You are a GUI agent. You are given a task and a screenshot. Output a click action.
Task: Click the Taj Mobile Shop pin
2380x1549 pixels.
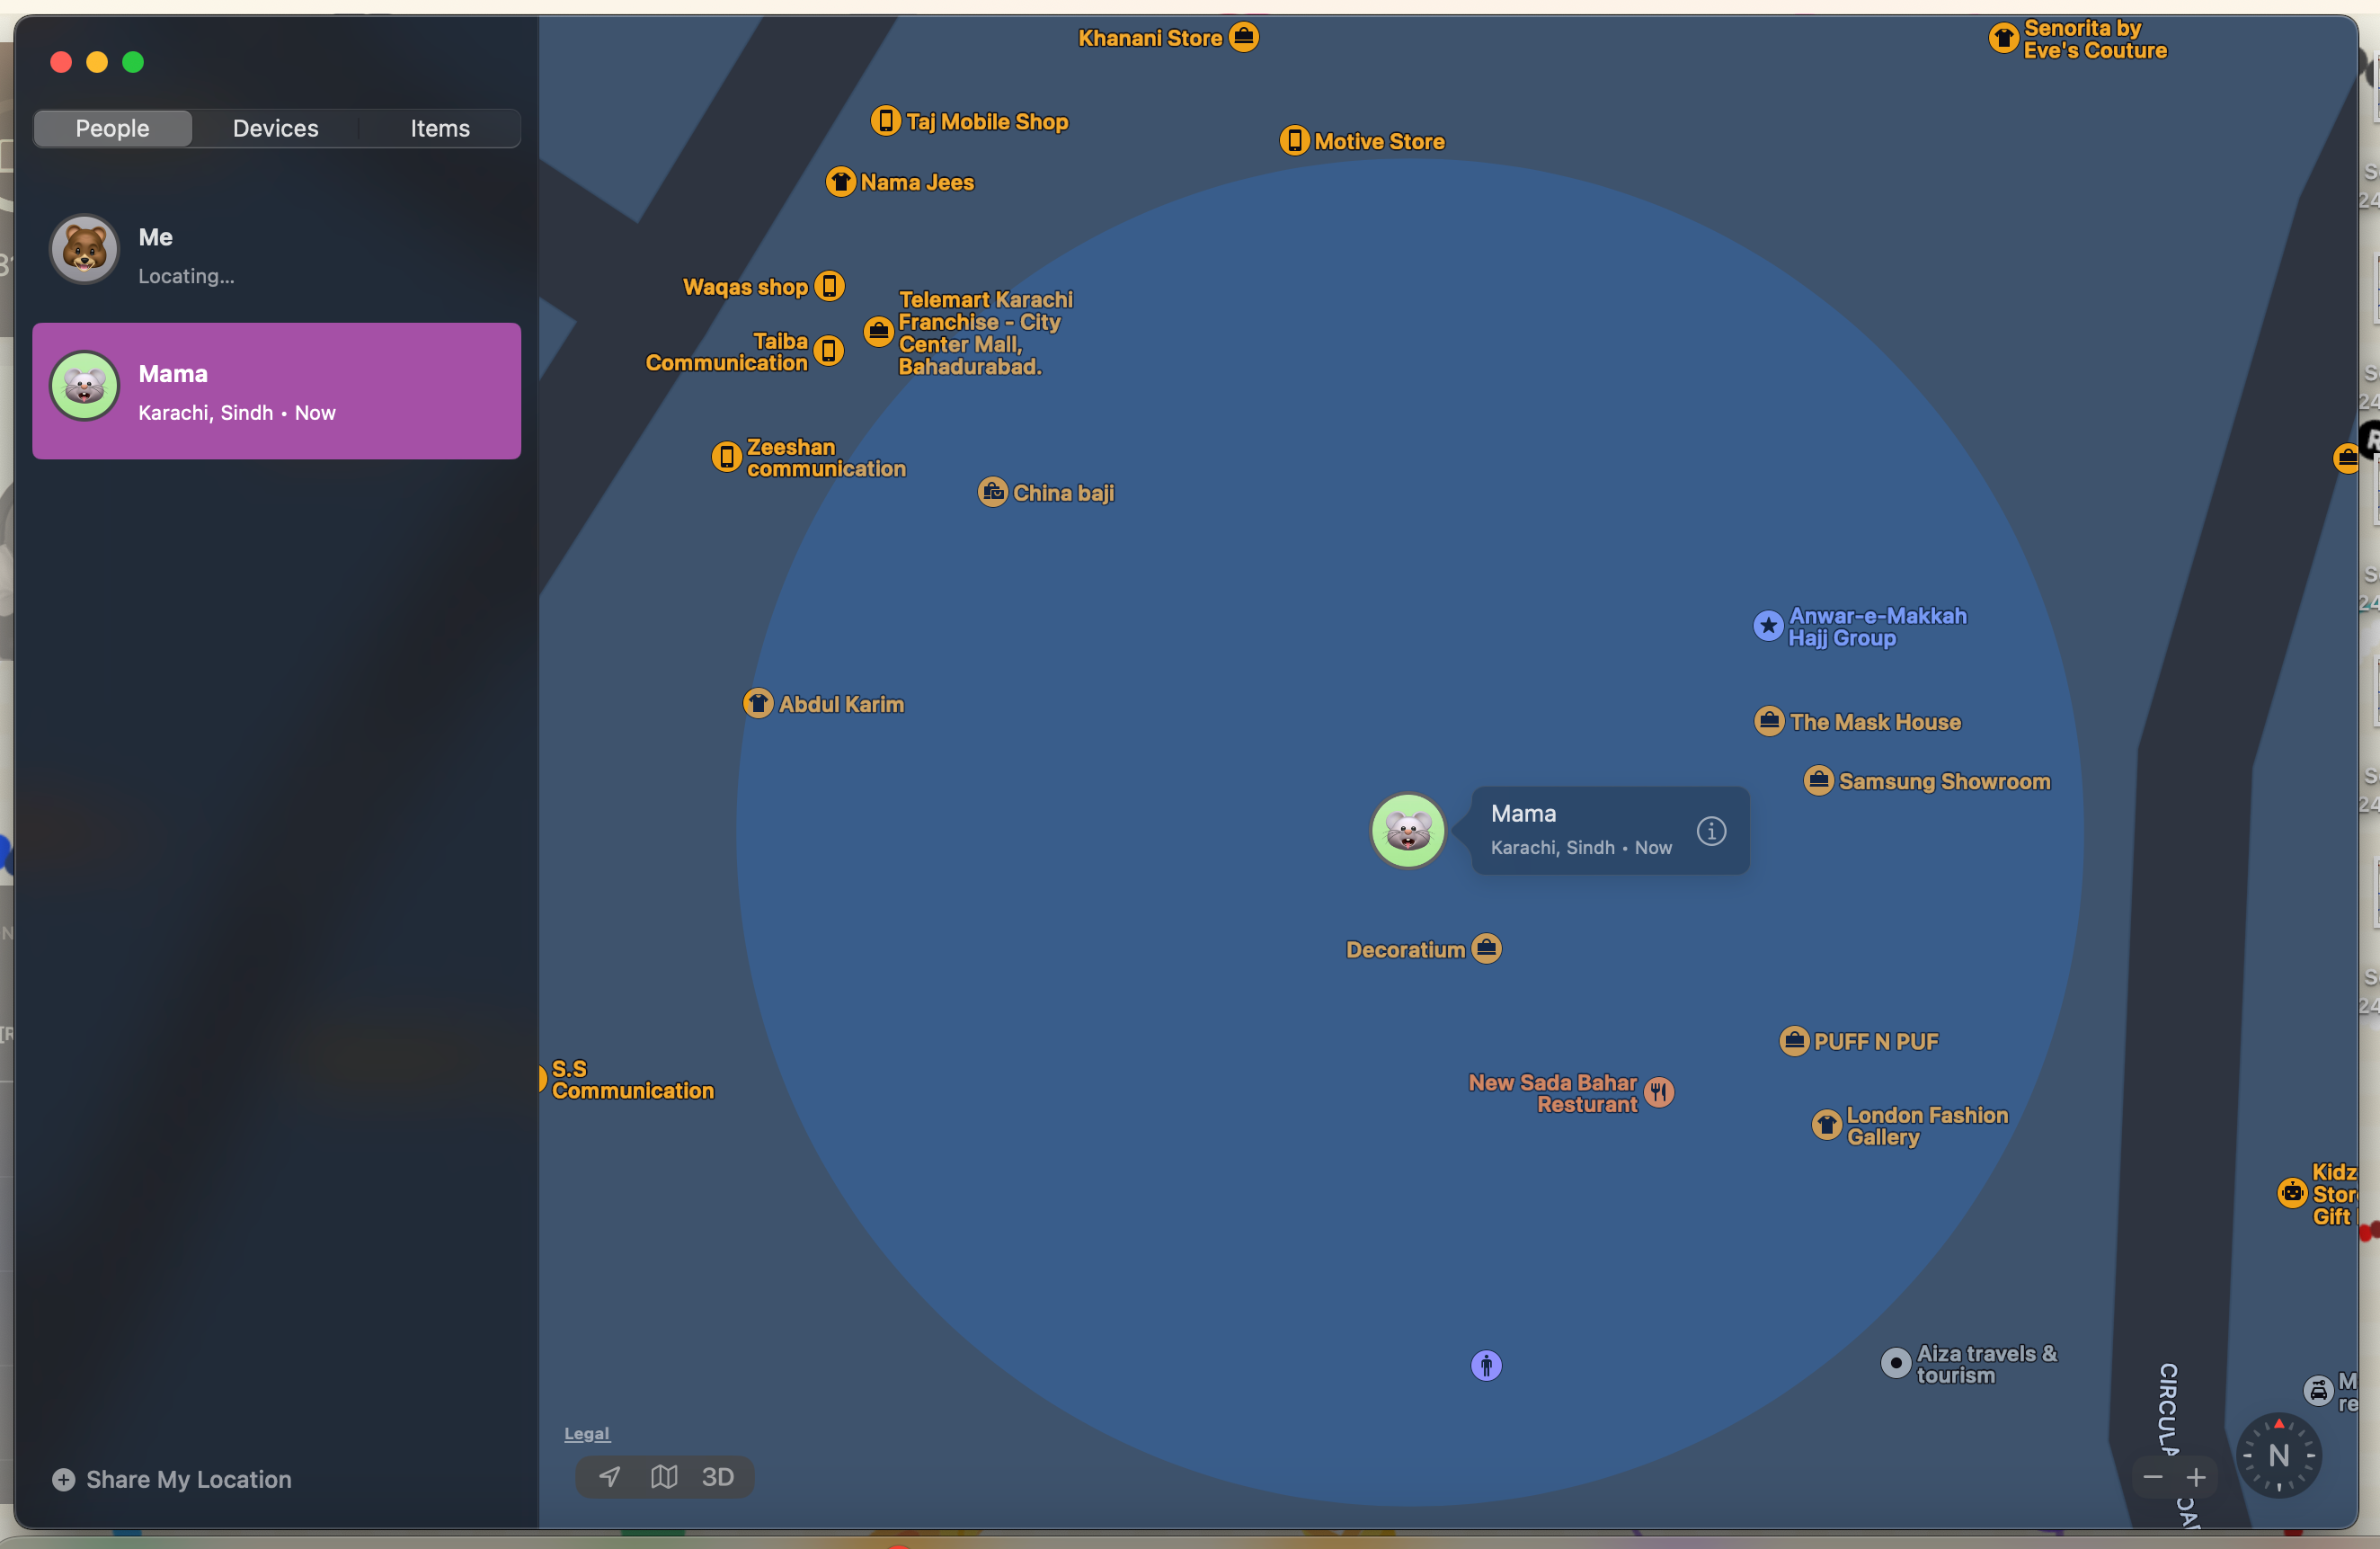coord(885,121)
